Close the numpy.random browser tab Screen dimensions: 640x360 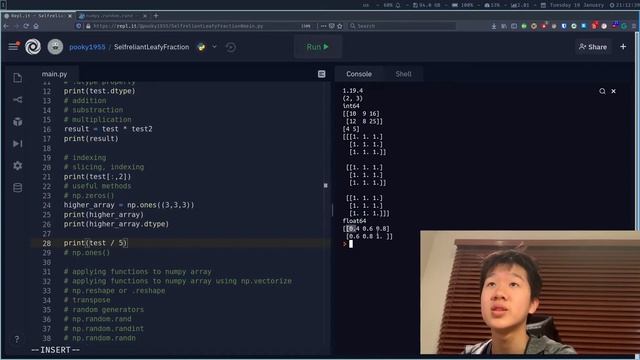click(x=145, y=16)
